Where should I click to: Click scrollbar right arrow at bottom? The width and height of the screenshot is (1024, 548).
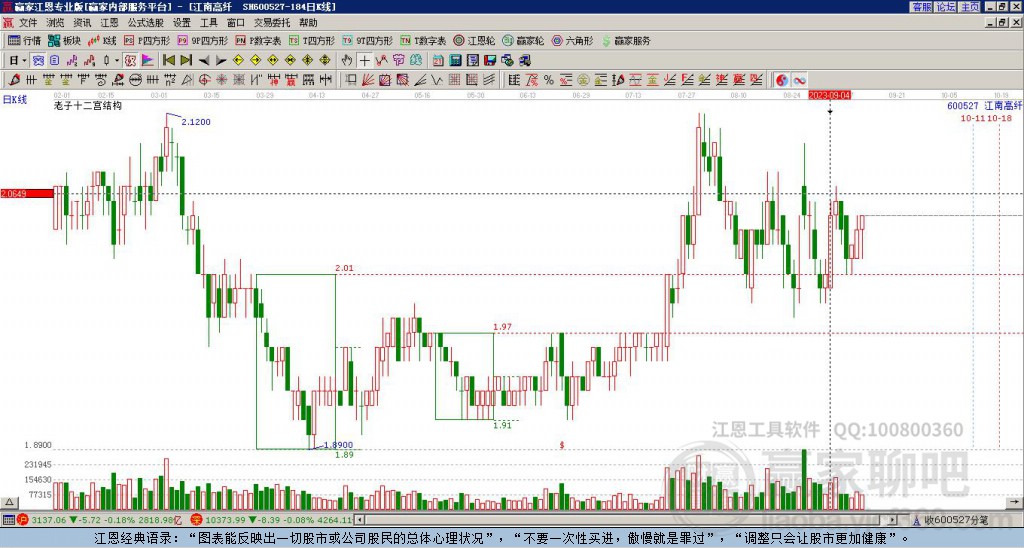[893, 520]
